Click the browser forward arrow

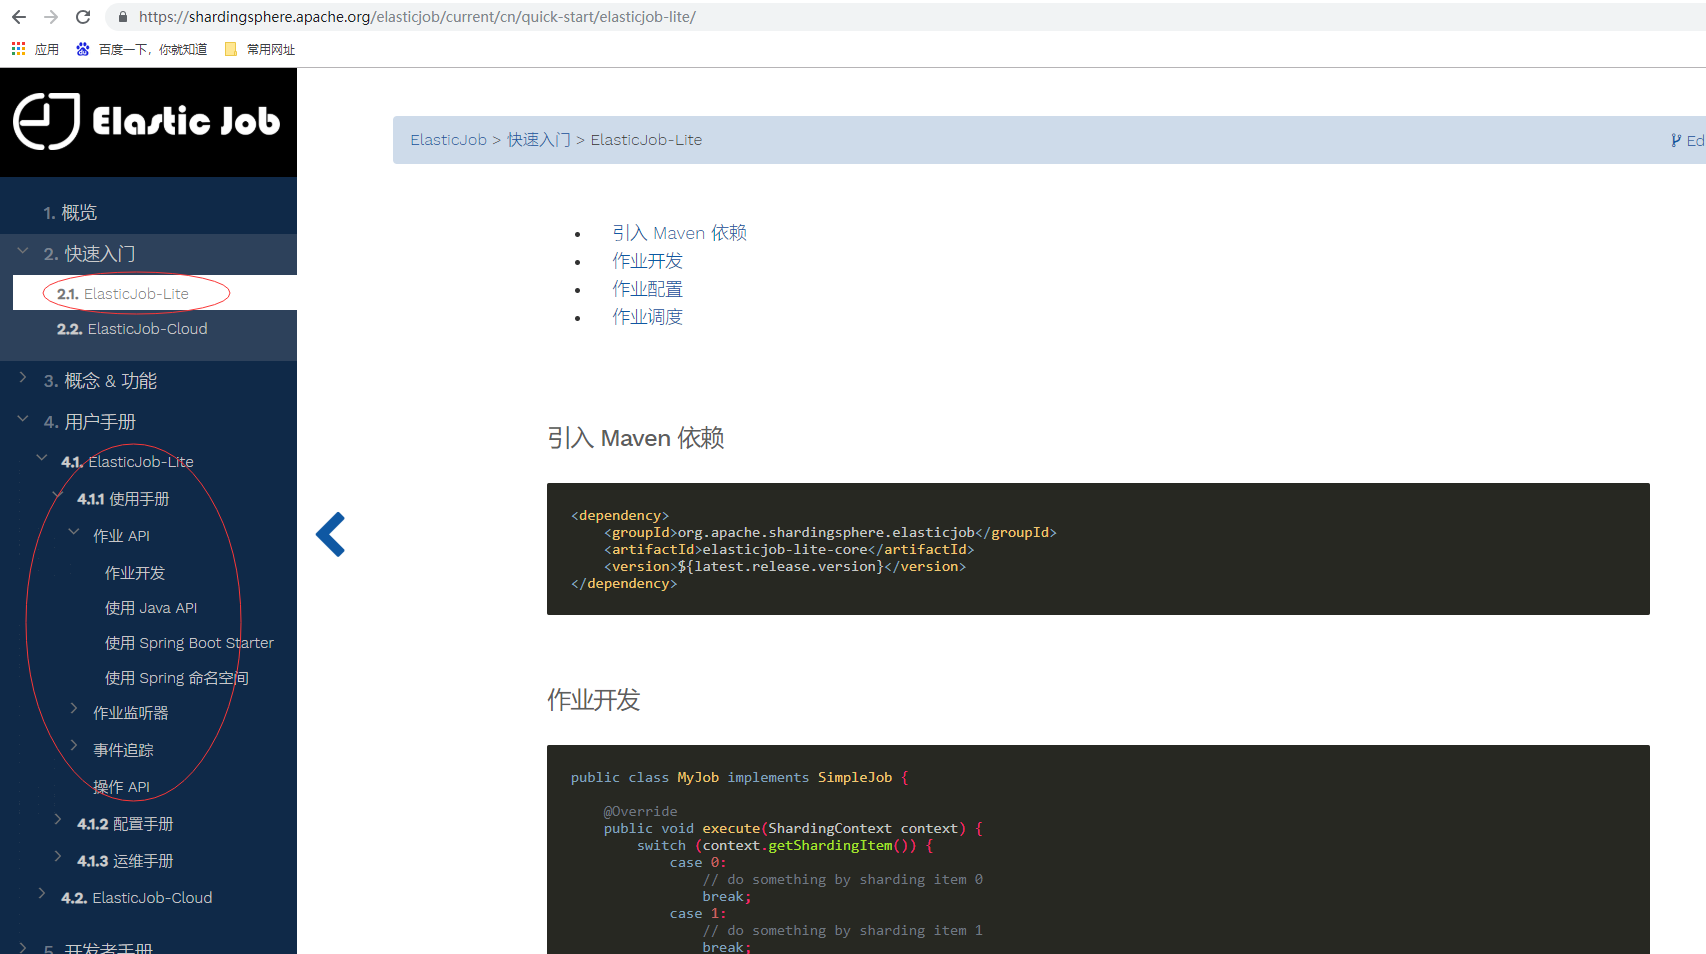51,17
